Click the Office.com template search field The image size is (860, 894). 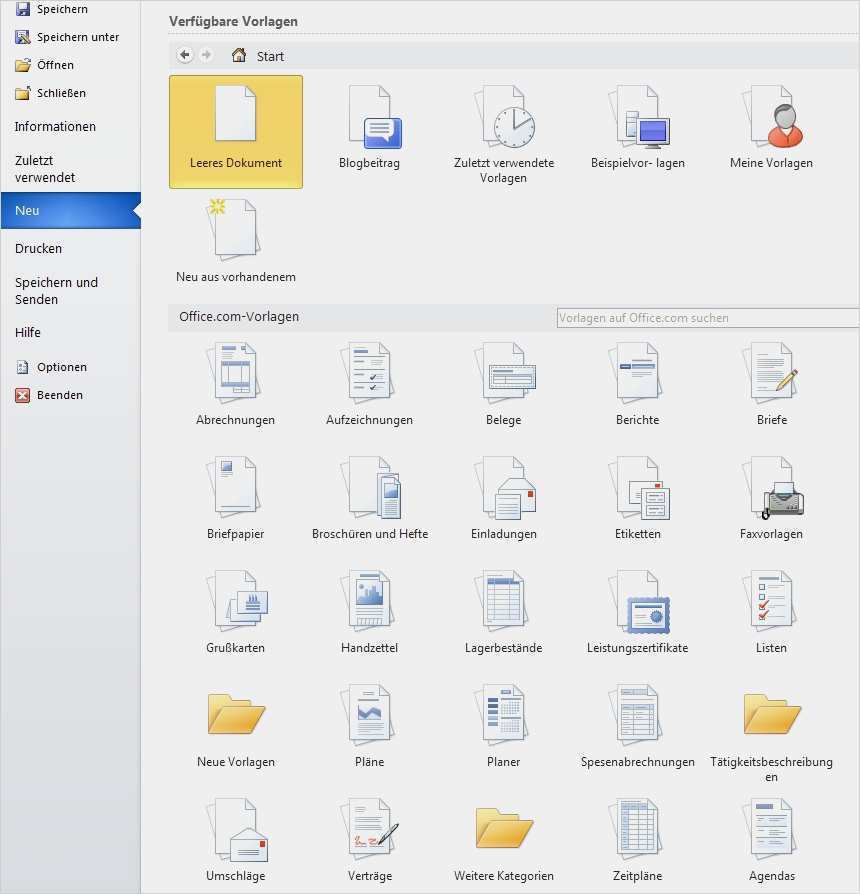coord(707,317)
